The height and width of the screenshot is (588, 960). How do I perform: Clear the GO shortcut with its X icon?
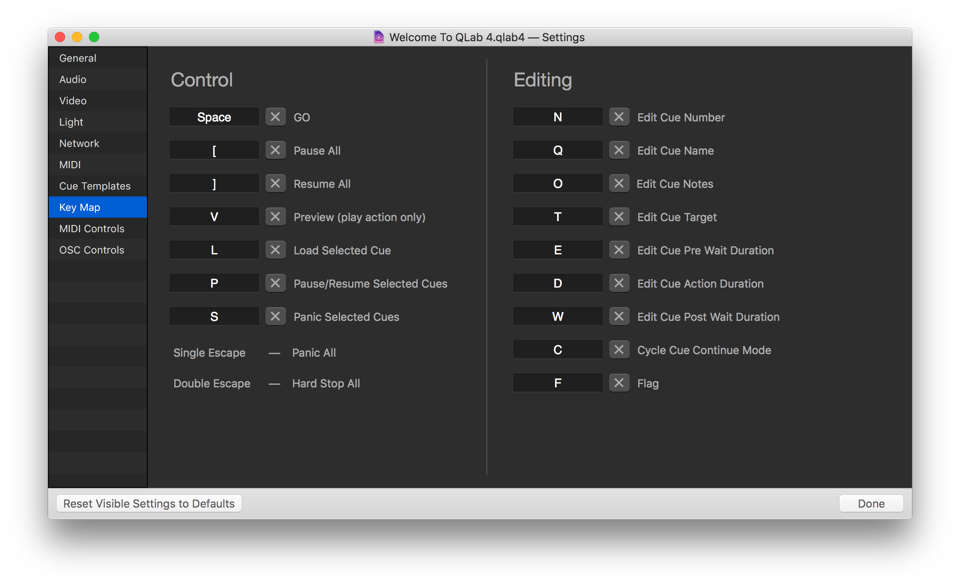click(275, 117)
